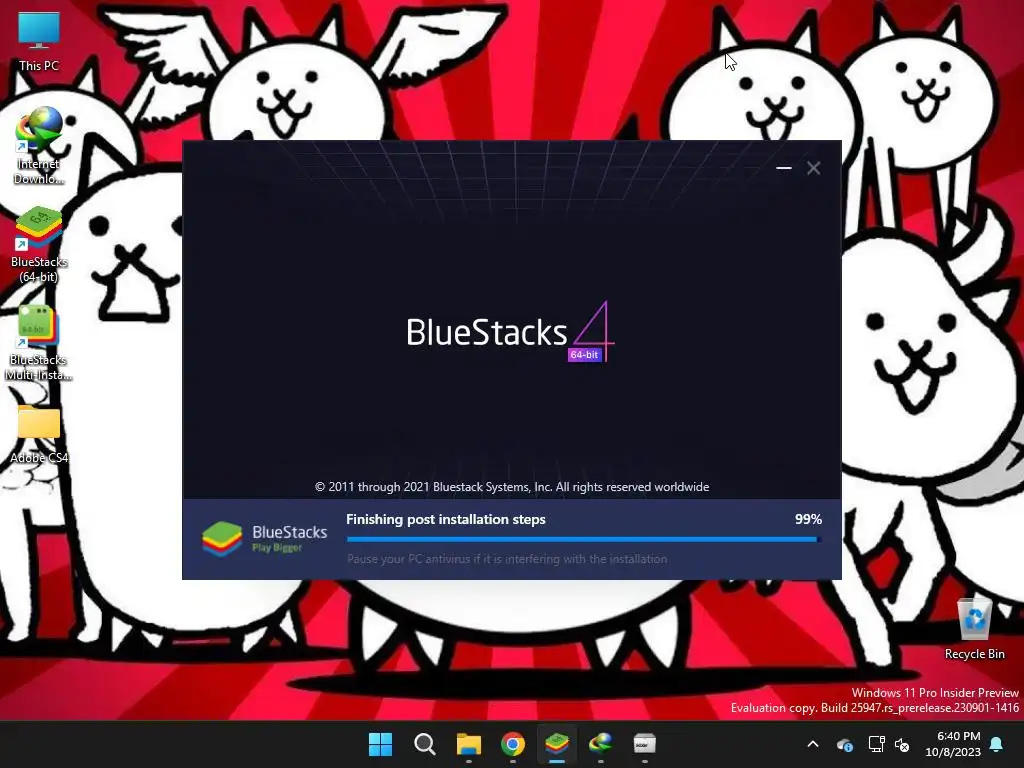Click 'Pause your PC antivirus' hint text
1024x768 pixels.
point(507,559)
